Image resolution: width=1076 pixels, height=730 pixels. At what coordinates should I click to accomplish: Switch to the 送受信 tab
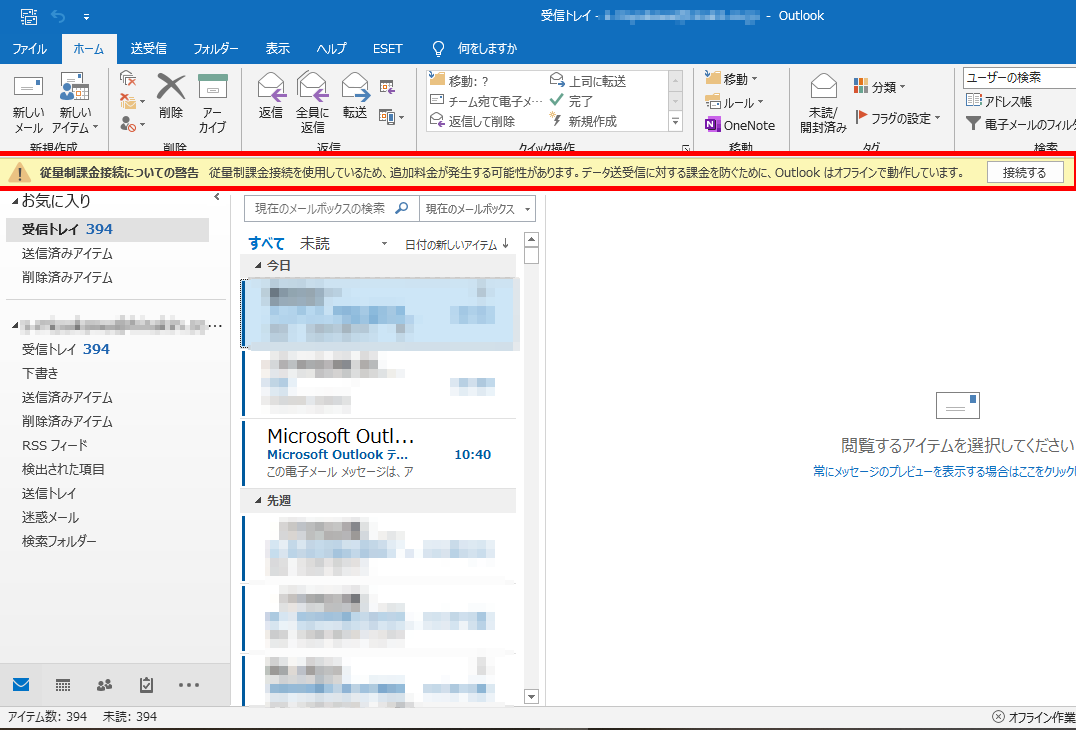coord(148,49)
